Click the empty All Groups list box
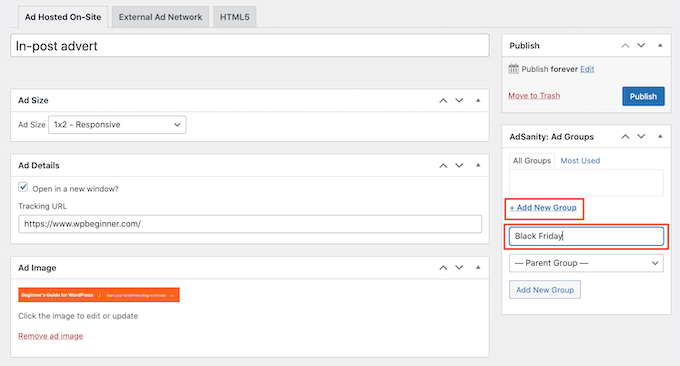This screenshot has width=680, height=366. pyautogui.click(x=586, y=183)
